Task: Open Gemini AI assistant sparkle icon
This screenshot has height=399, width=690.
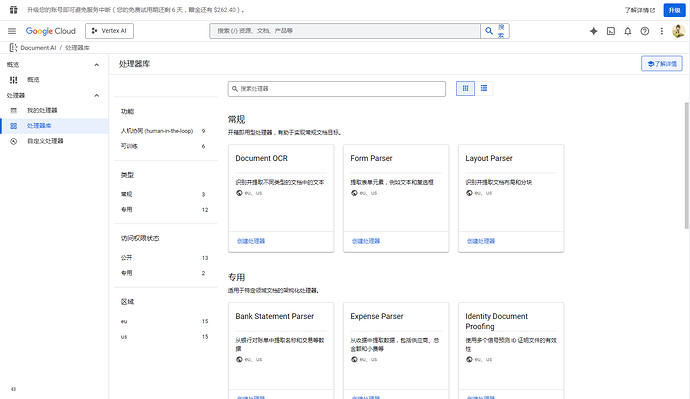Action: (x=594, y=31)
